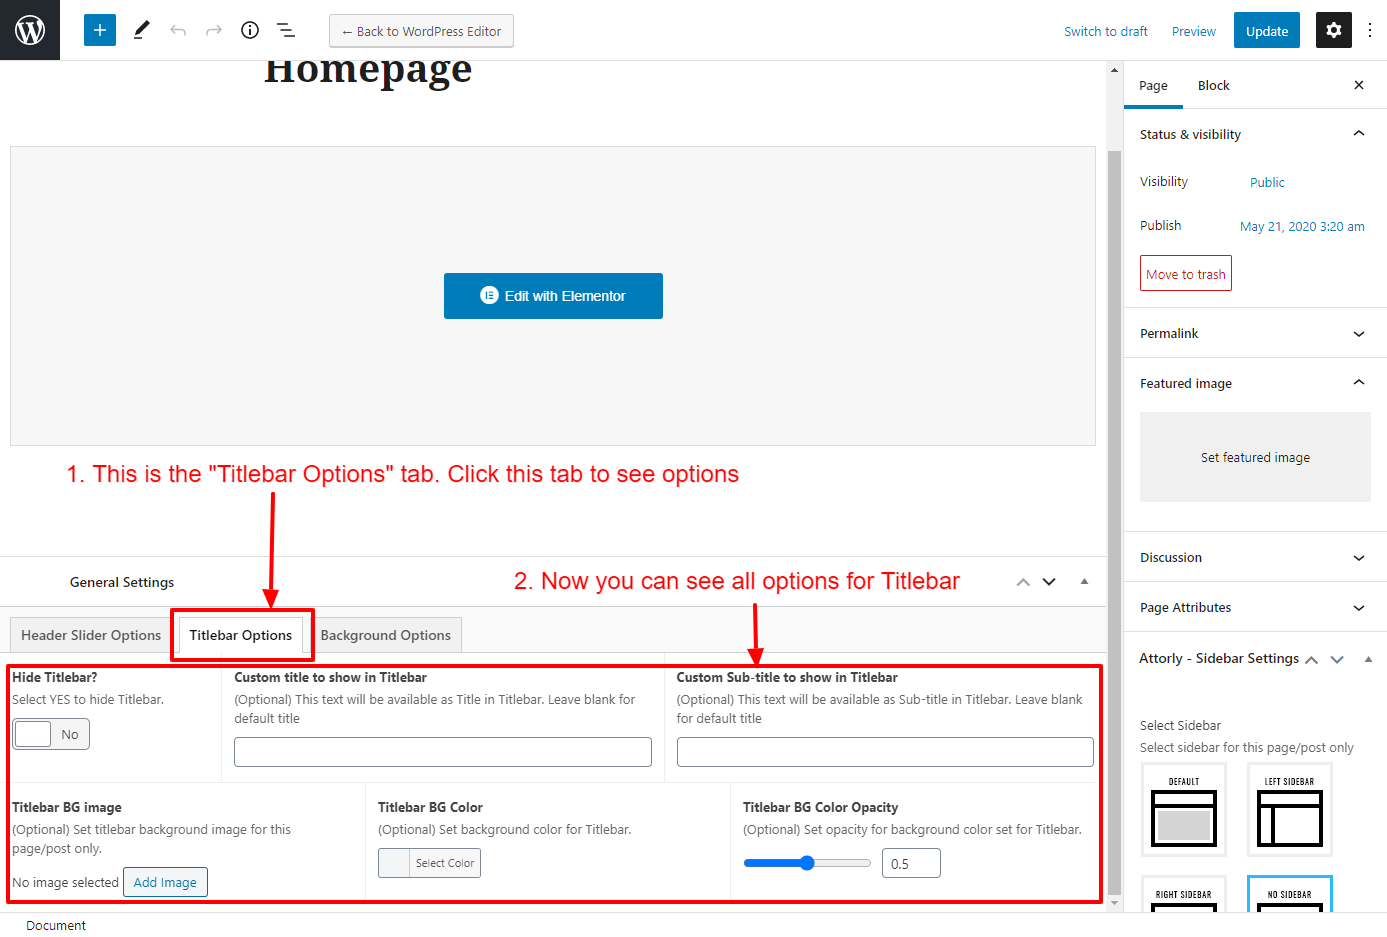Click the Custom title in Titlebar field

442,752
